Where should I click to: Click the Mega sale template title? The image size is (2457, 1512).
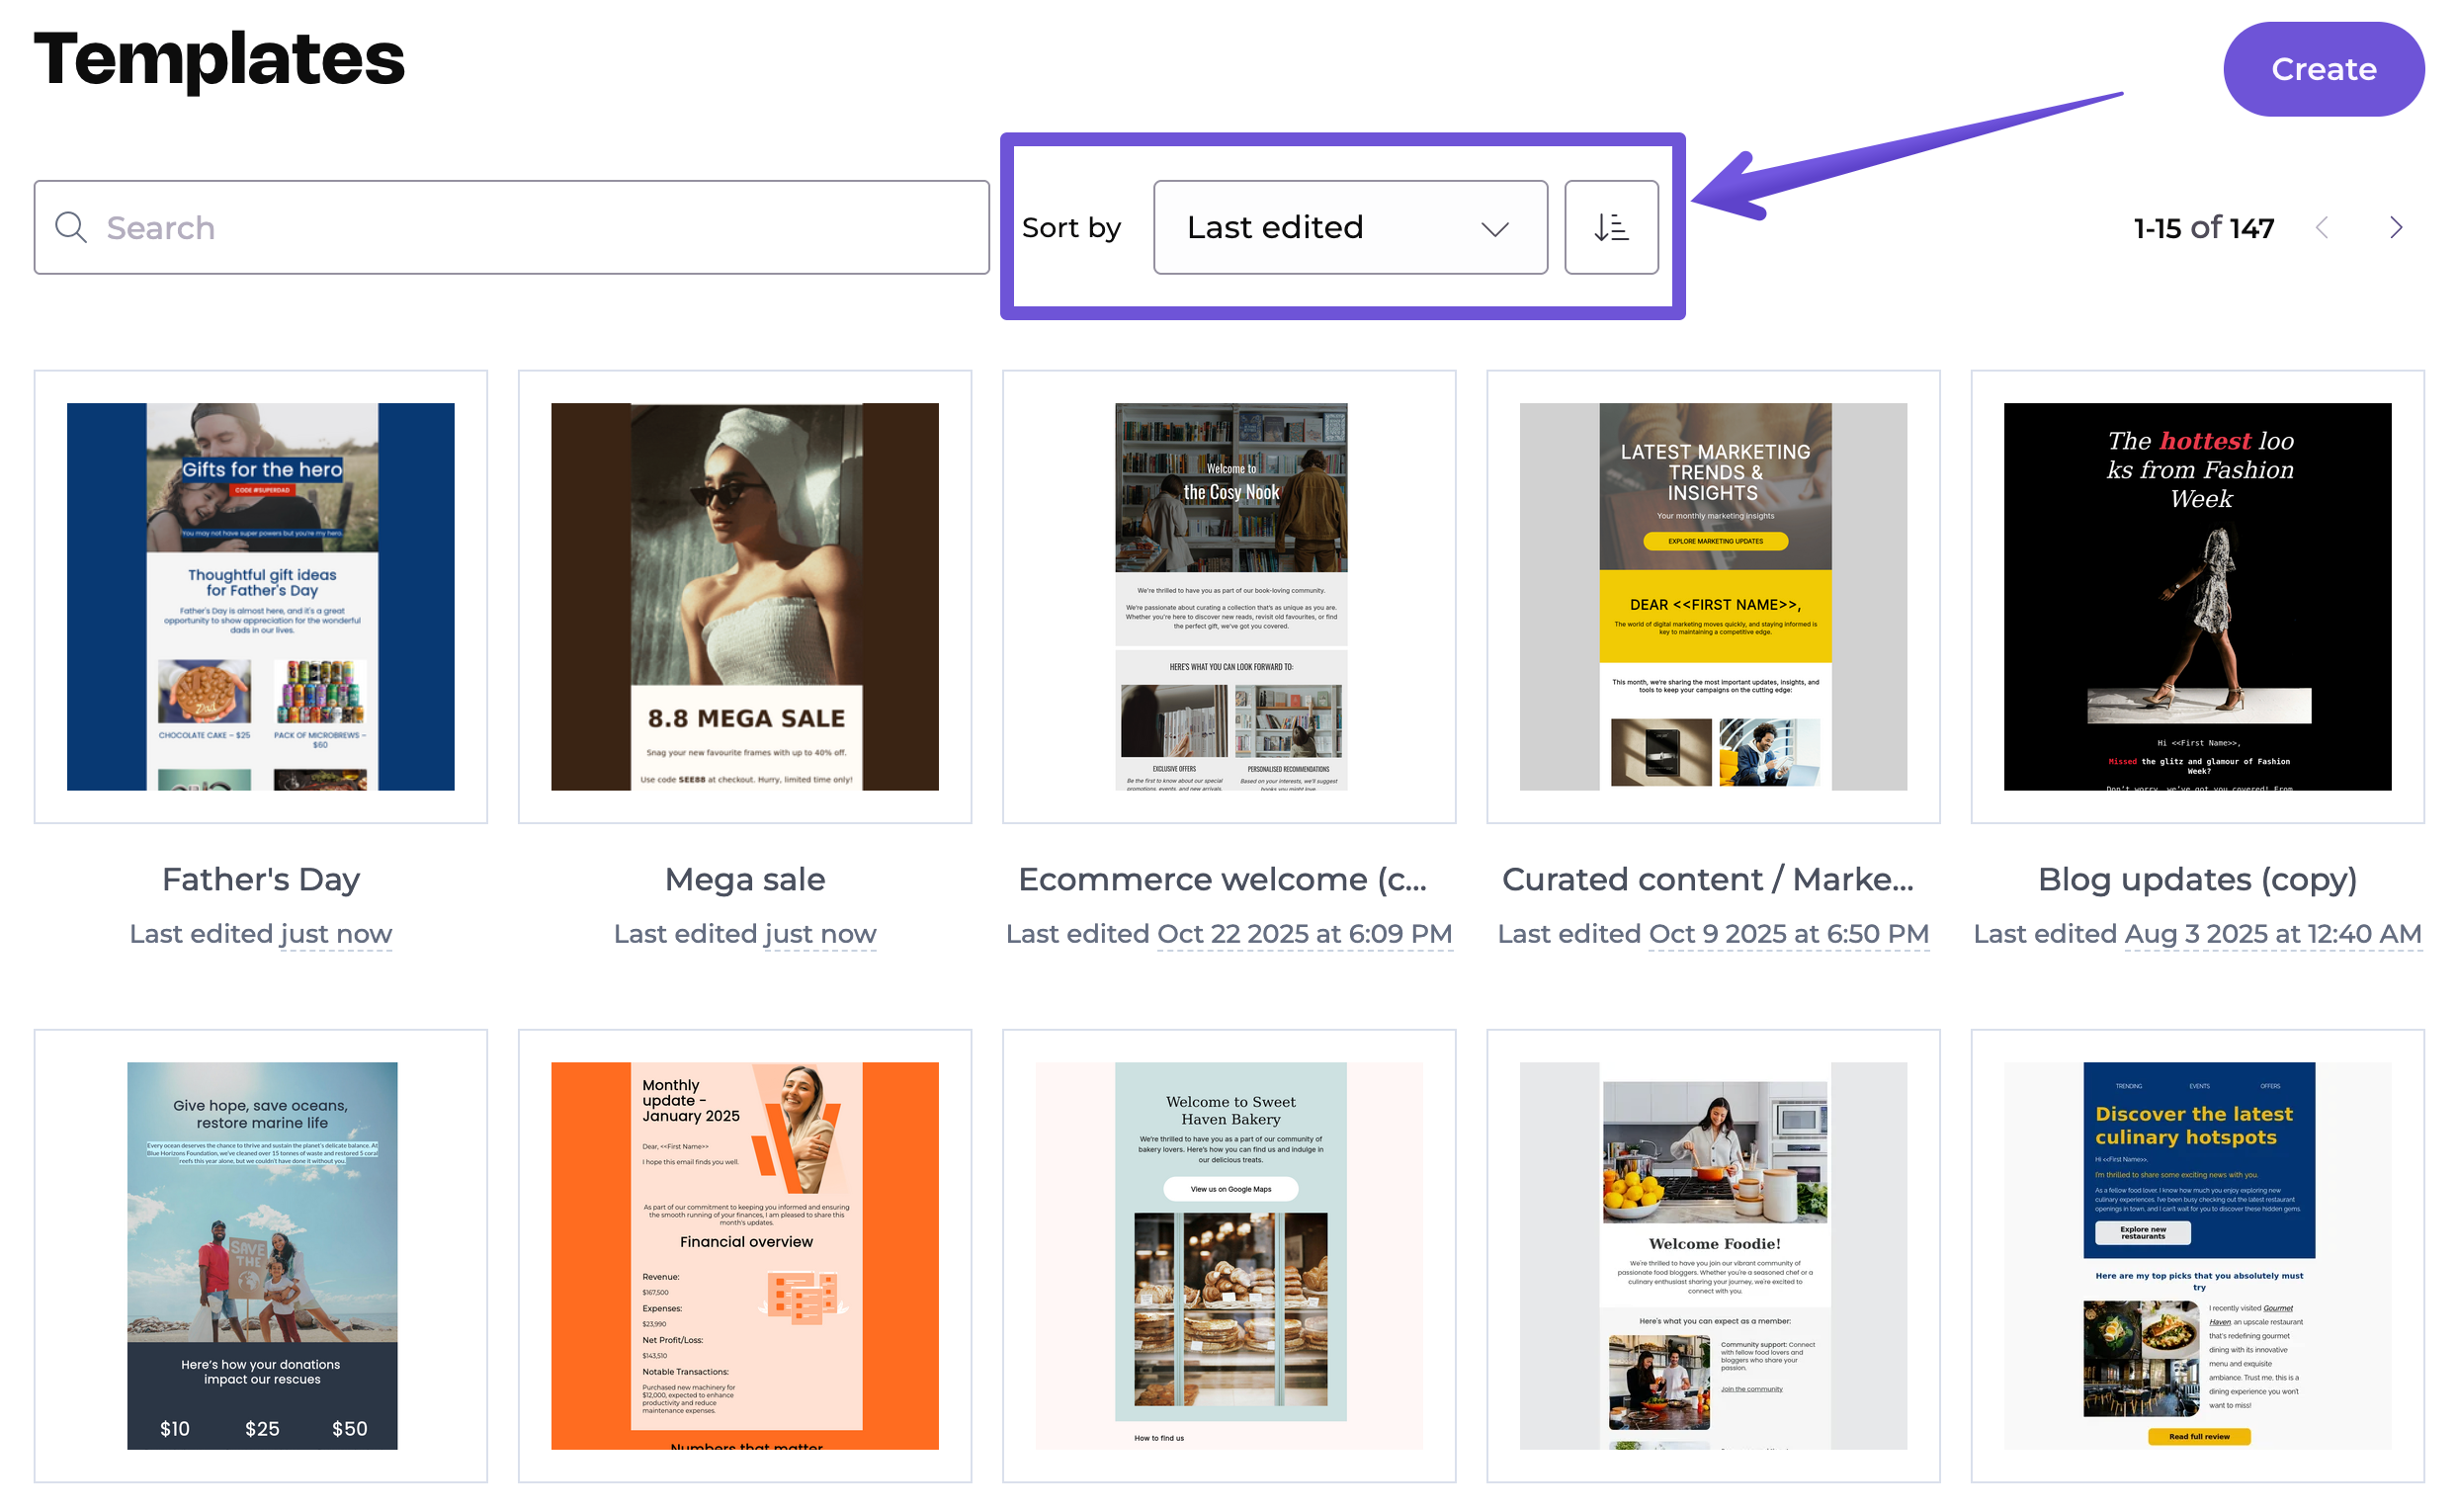tap(744, 879)
